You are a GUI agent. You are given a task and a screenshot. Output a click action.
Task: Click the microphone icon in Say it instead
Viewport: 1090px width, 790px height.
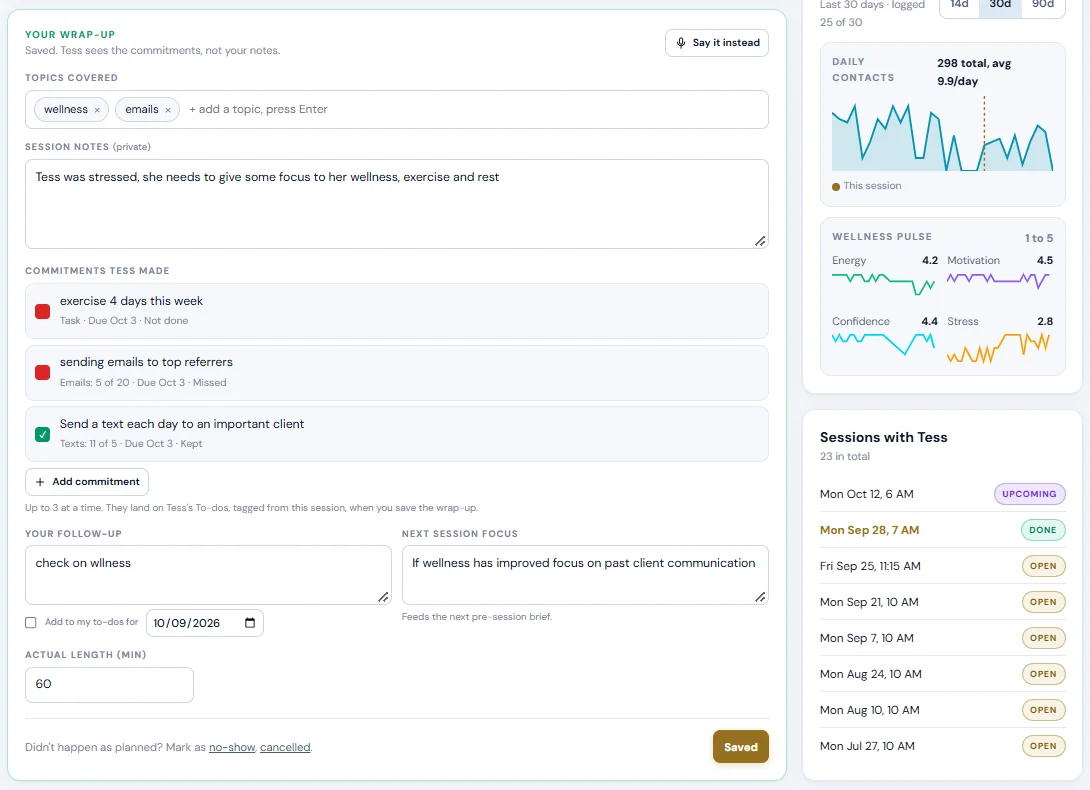pyautogui.click(x=681, y=42)
